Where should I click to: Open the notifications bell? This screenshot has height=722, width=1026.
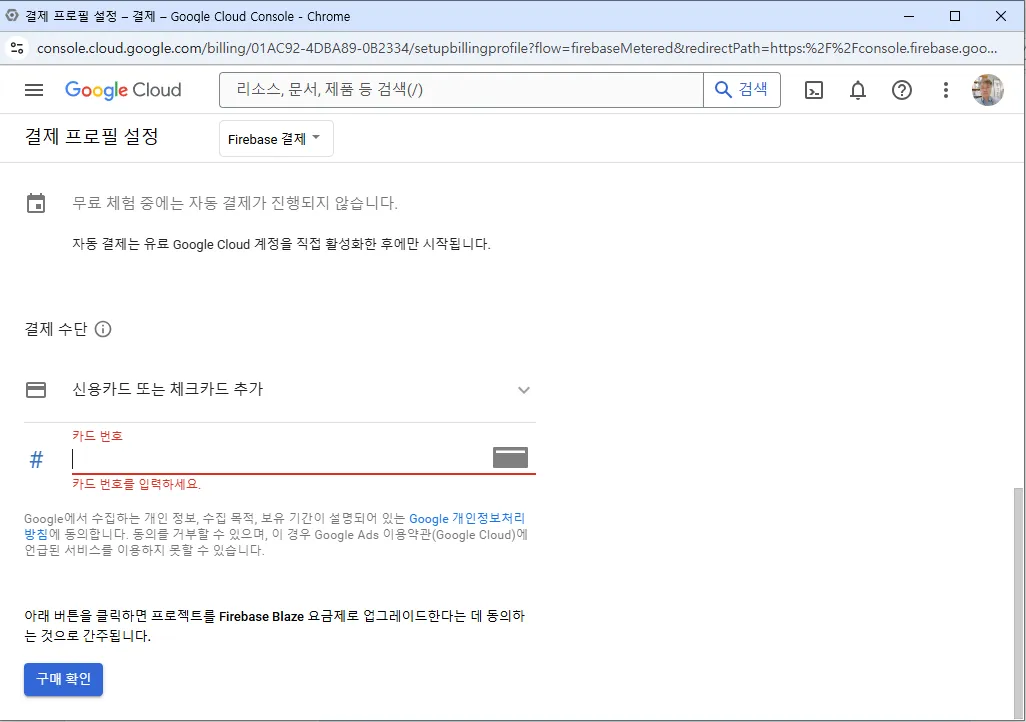click(858, 90)
